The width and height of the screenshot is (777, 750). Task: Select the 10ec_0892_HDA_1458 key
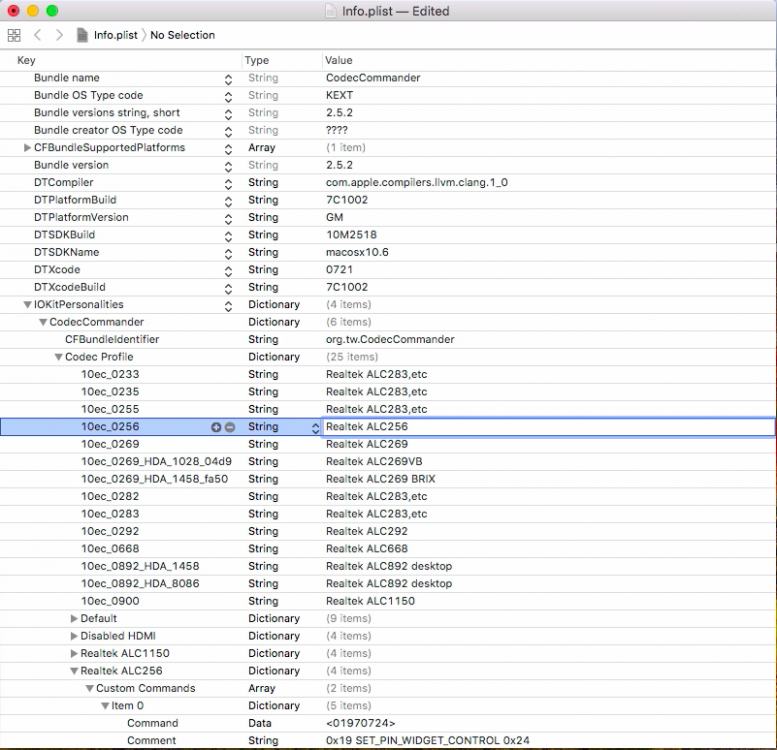[x=140, y=566]
